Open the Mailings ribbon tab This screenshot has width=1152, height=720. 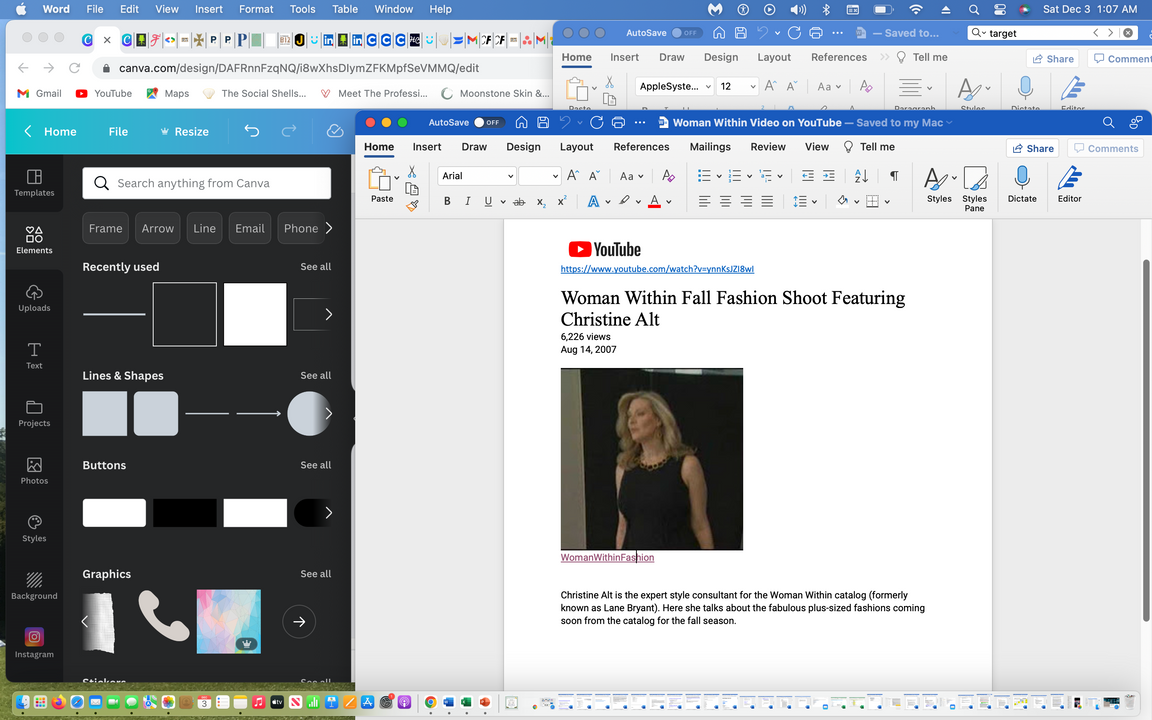tap(709, 147)
